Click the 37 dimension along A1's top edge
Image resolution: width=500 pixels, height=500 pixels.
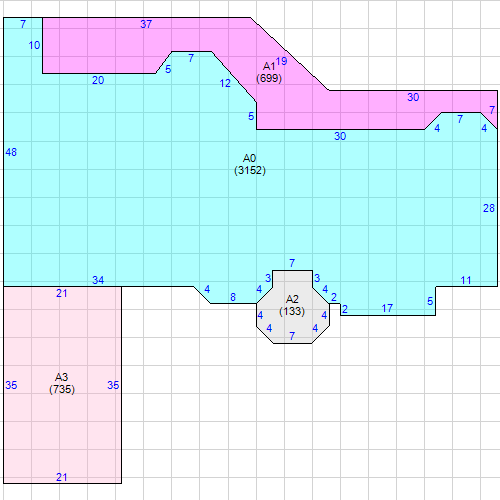click(146, 24)
